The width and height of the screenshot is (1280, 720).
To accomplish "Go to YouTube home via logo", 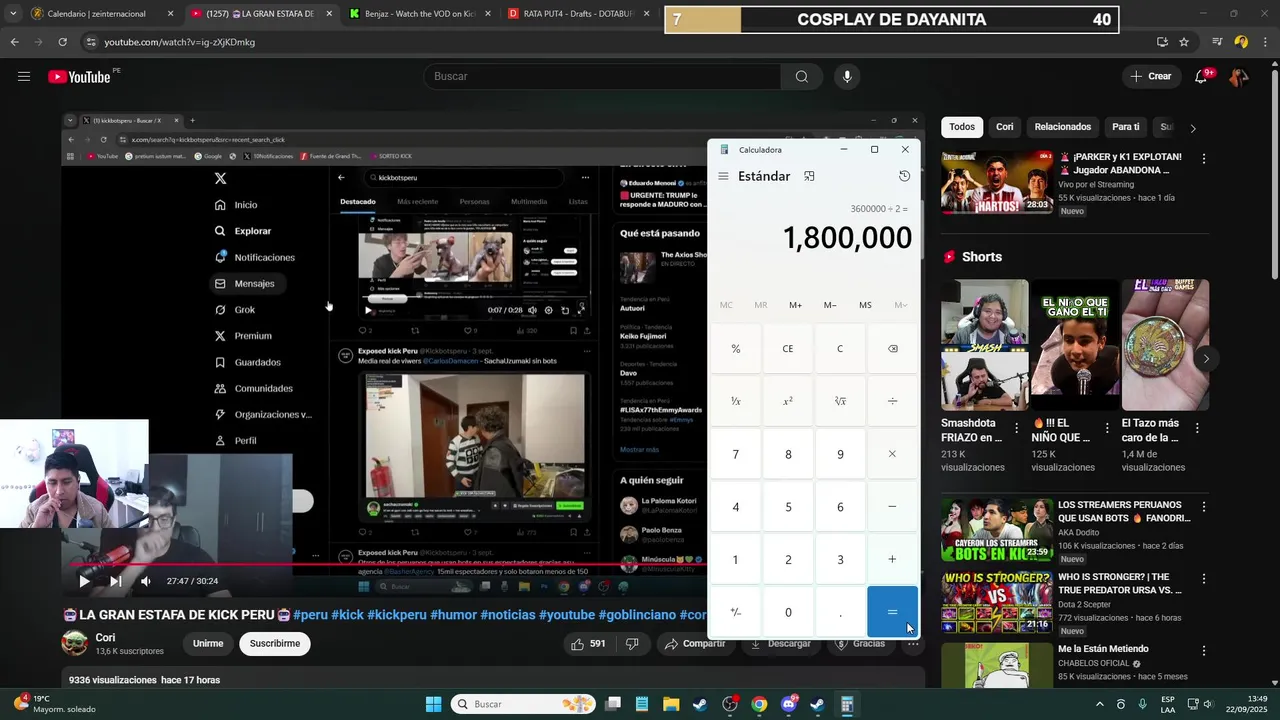I will [x=79, y=77].
